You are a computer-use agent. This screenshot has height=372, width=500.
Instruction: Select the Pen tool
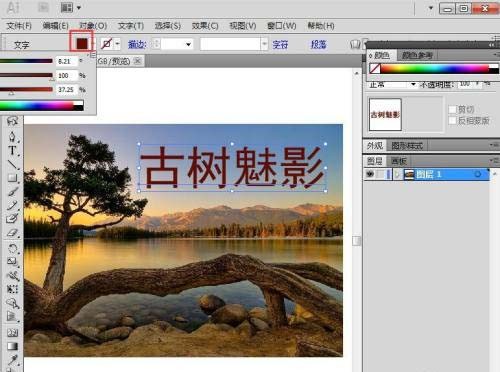click(12, 137)
